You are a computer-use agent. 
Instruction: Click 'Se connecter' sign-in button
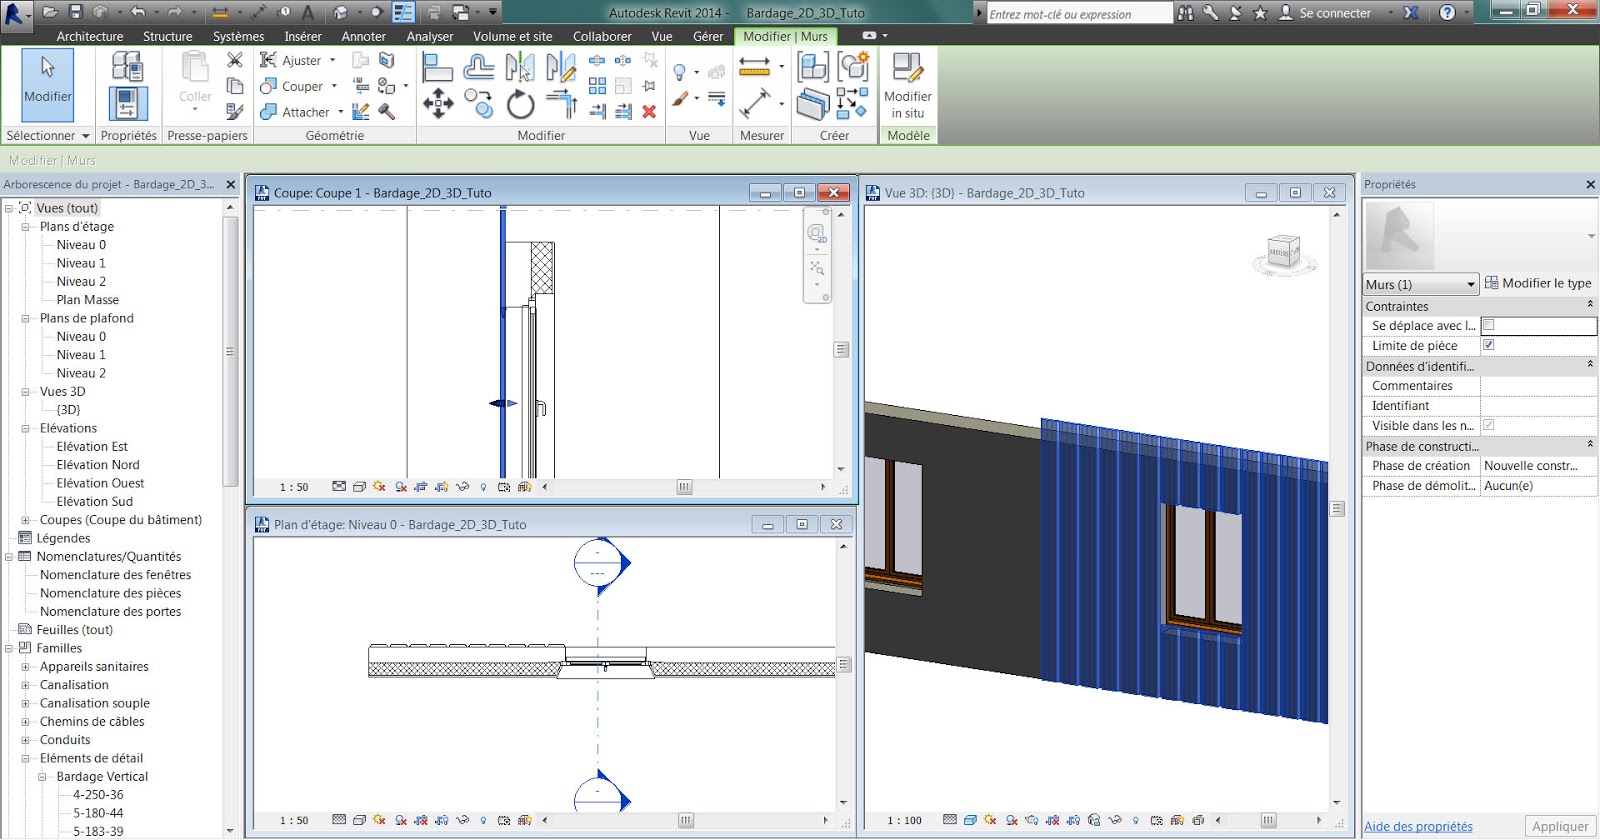click(1325, 13)
